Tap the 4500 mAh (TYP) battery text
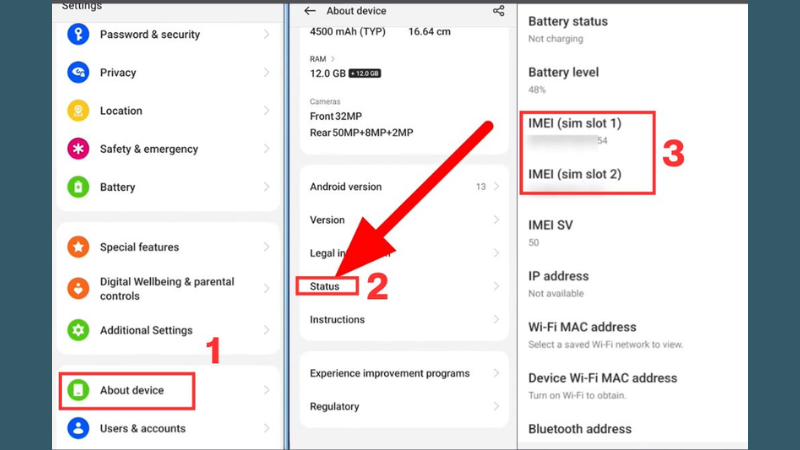800x450 pixels. coord(347,32)
